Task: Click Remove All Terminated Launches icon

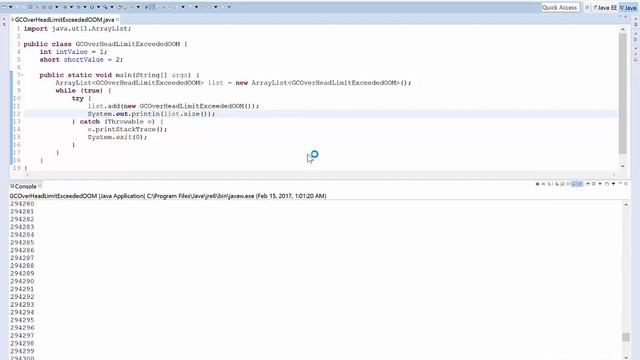Action: pyautogui.click(x=549, y=184)
